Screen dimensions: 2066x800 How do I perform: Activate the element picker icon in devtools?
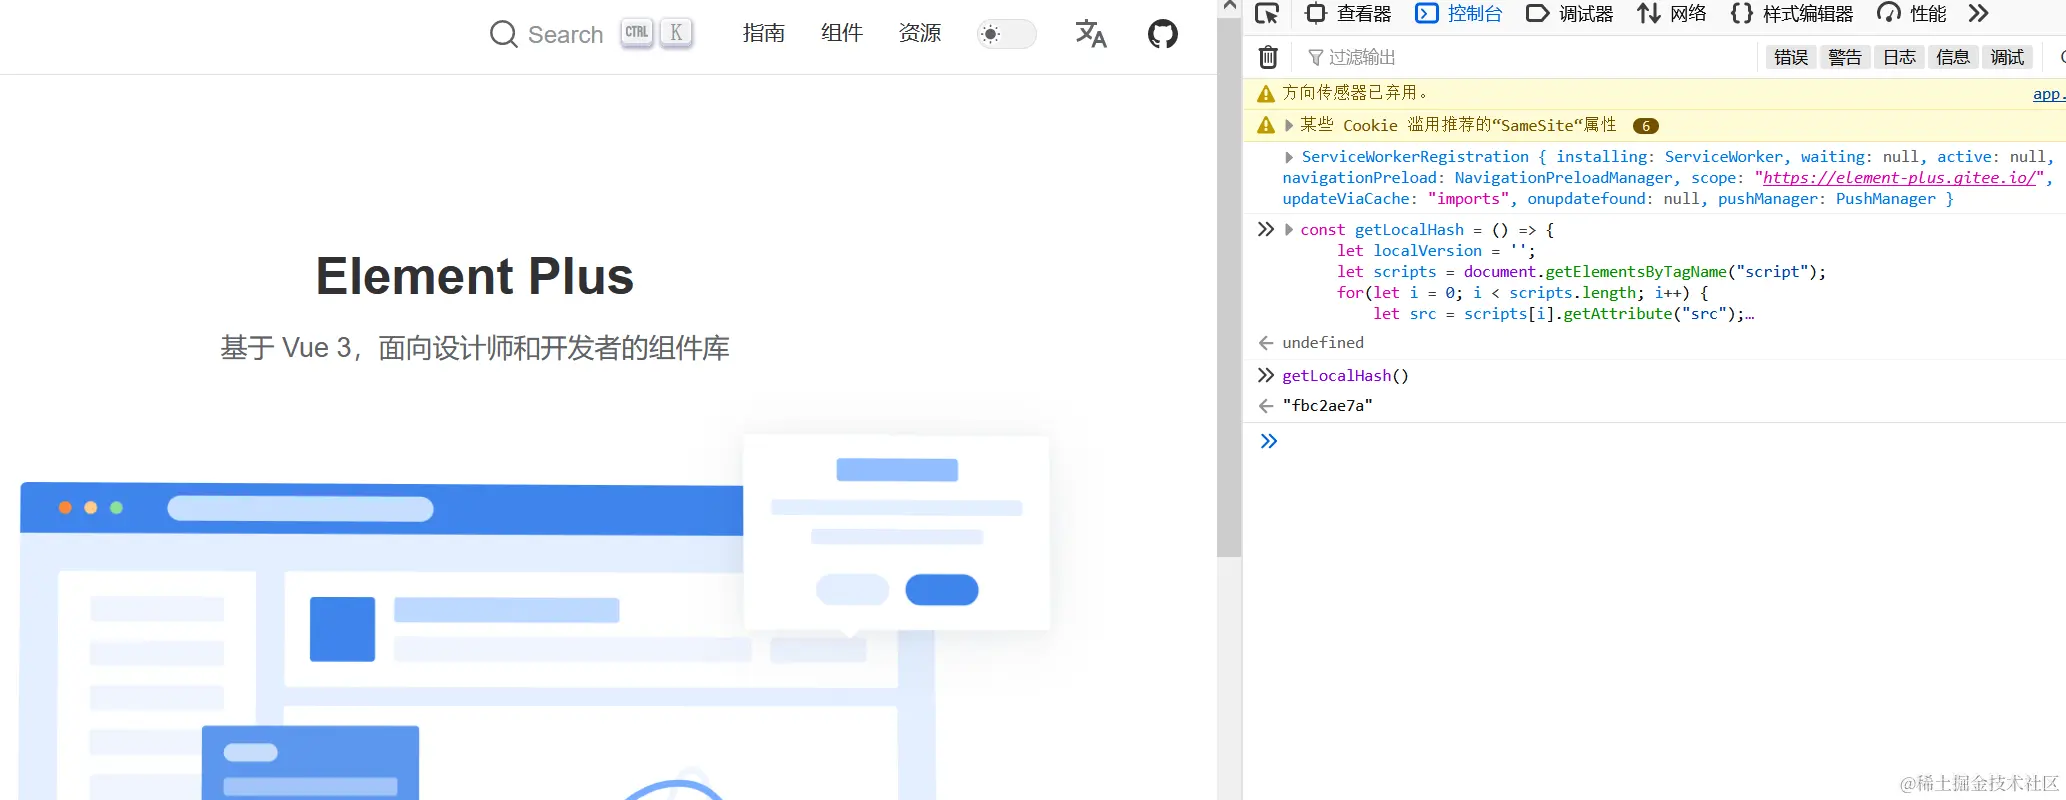(x=1267, y=14)
